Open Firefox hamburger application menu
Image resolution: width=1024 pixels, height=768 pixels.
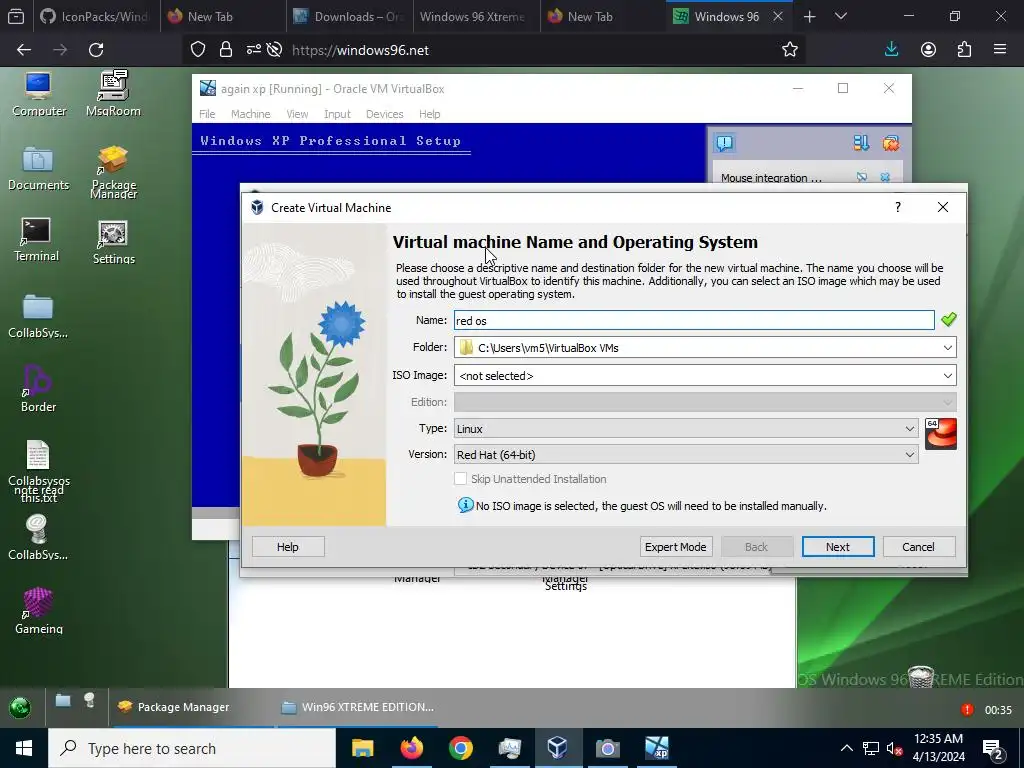coord(1000,50)
